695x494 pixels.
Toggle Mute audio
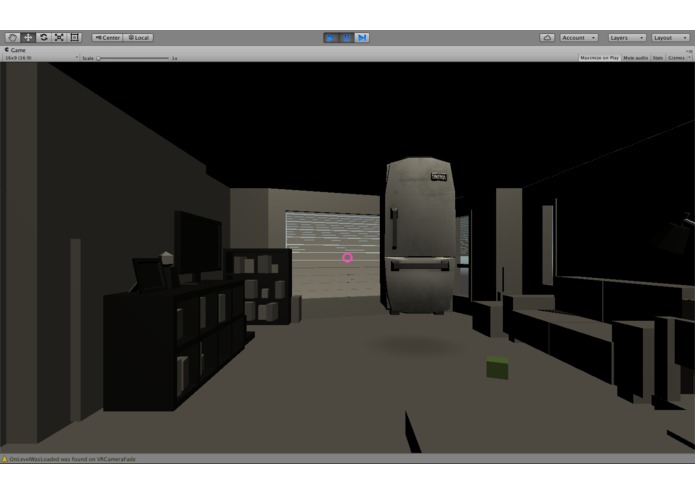point(636,58)
